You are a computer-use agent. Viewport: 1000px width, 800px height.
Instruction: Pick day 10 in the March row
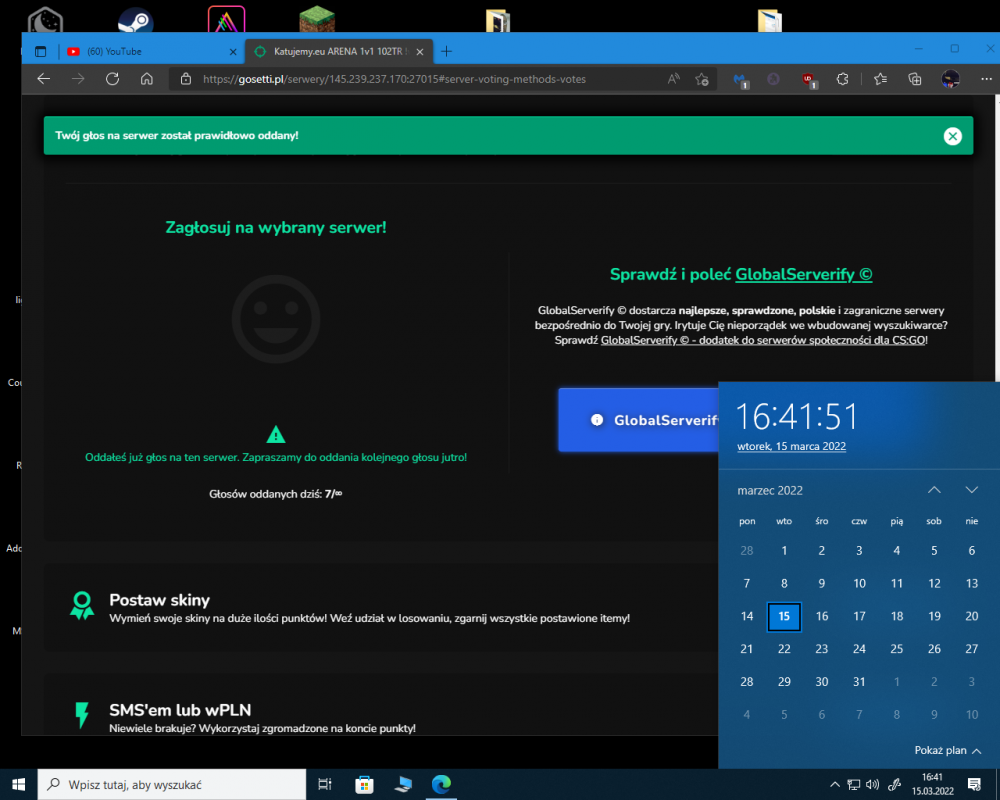[859, 583]
